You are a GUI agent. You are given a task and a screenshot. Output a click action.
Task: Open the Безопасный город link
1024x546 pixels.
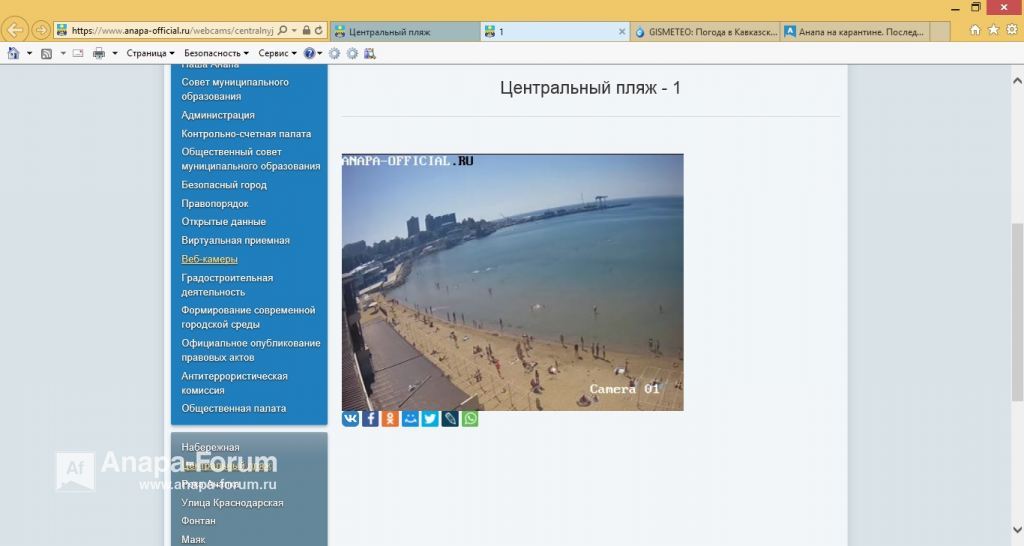[224, 185]
